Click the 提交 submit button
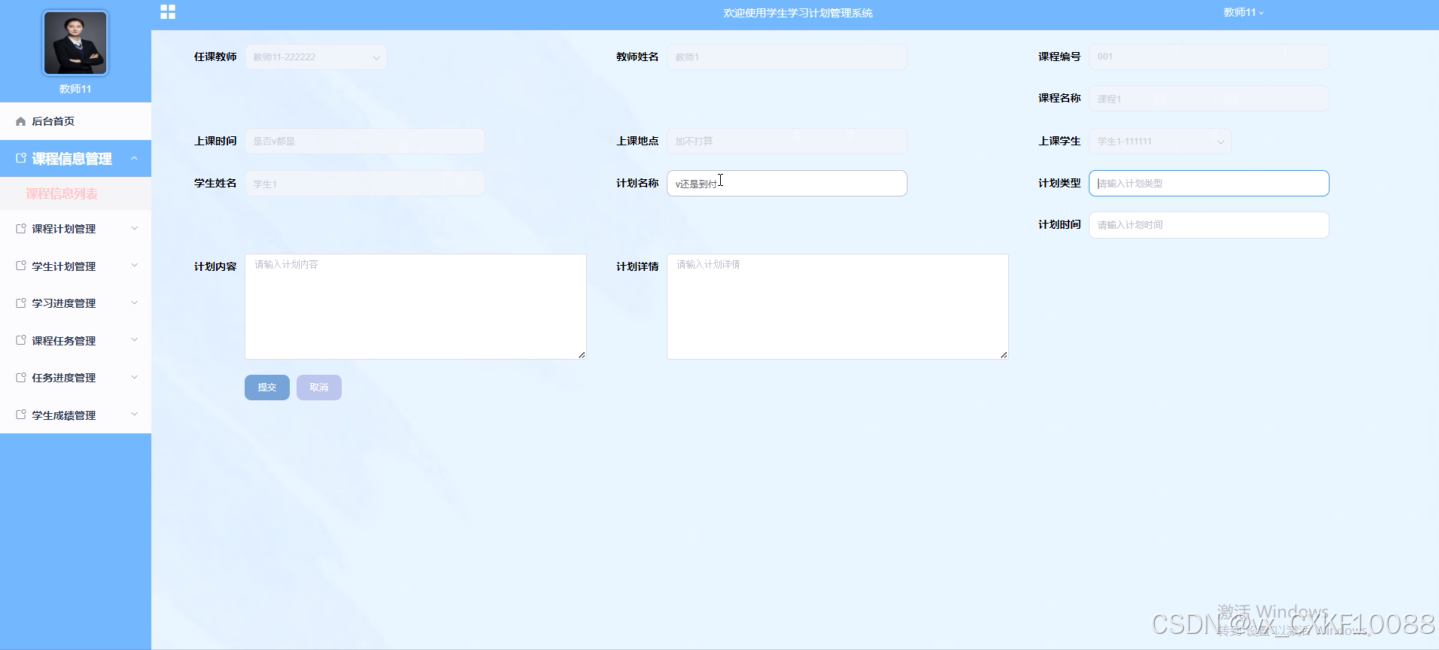1439x650 pixels. [267, 387]
